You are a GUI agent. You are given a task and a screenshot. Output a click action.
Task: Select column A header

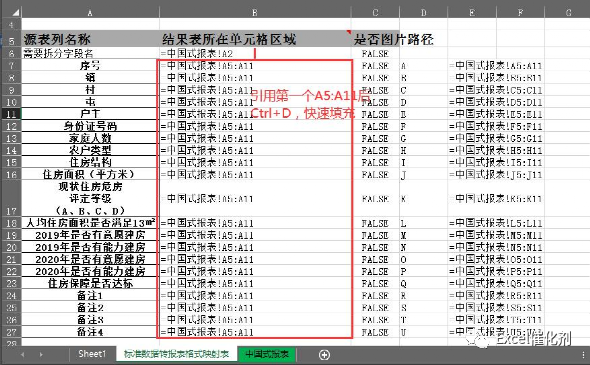90,13
